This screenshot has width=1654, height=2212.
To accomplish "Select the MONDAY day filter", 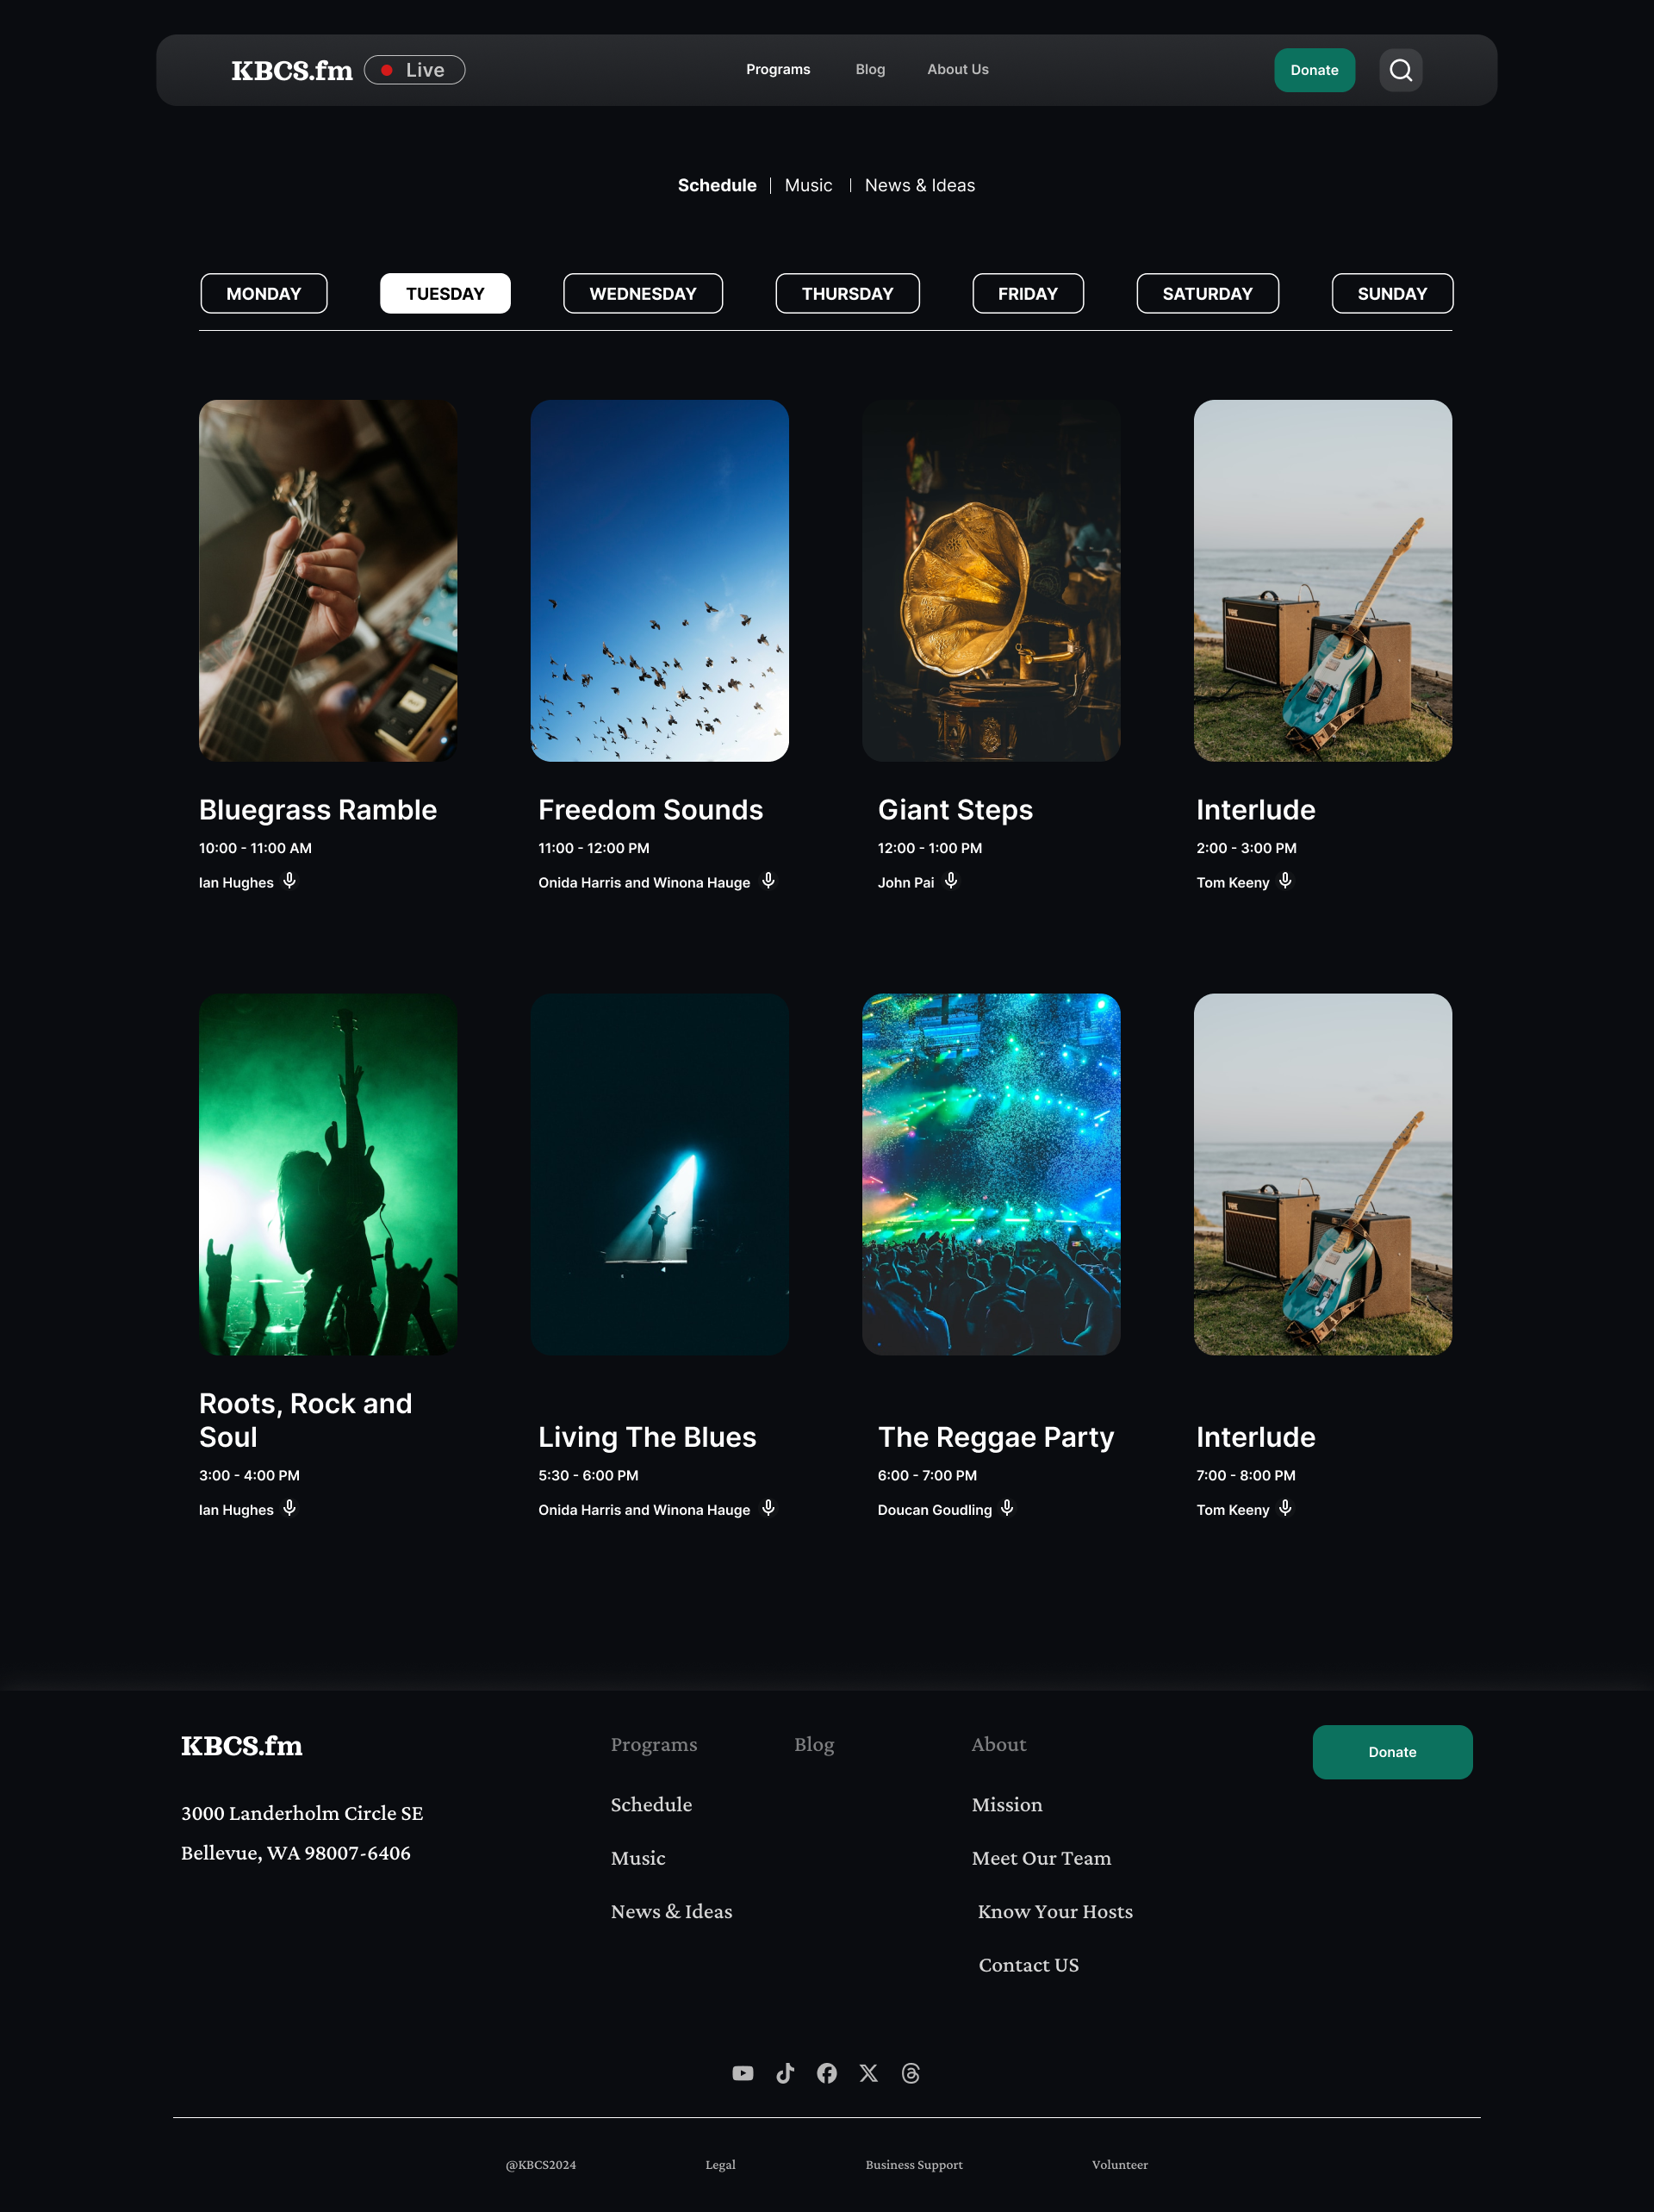I will 263,293.
